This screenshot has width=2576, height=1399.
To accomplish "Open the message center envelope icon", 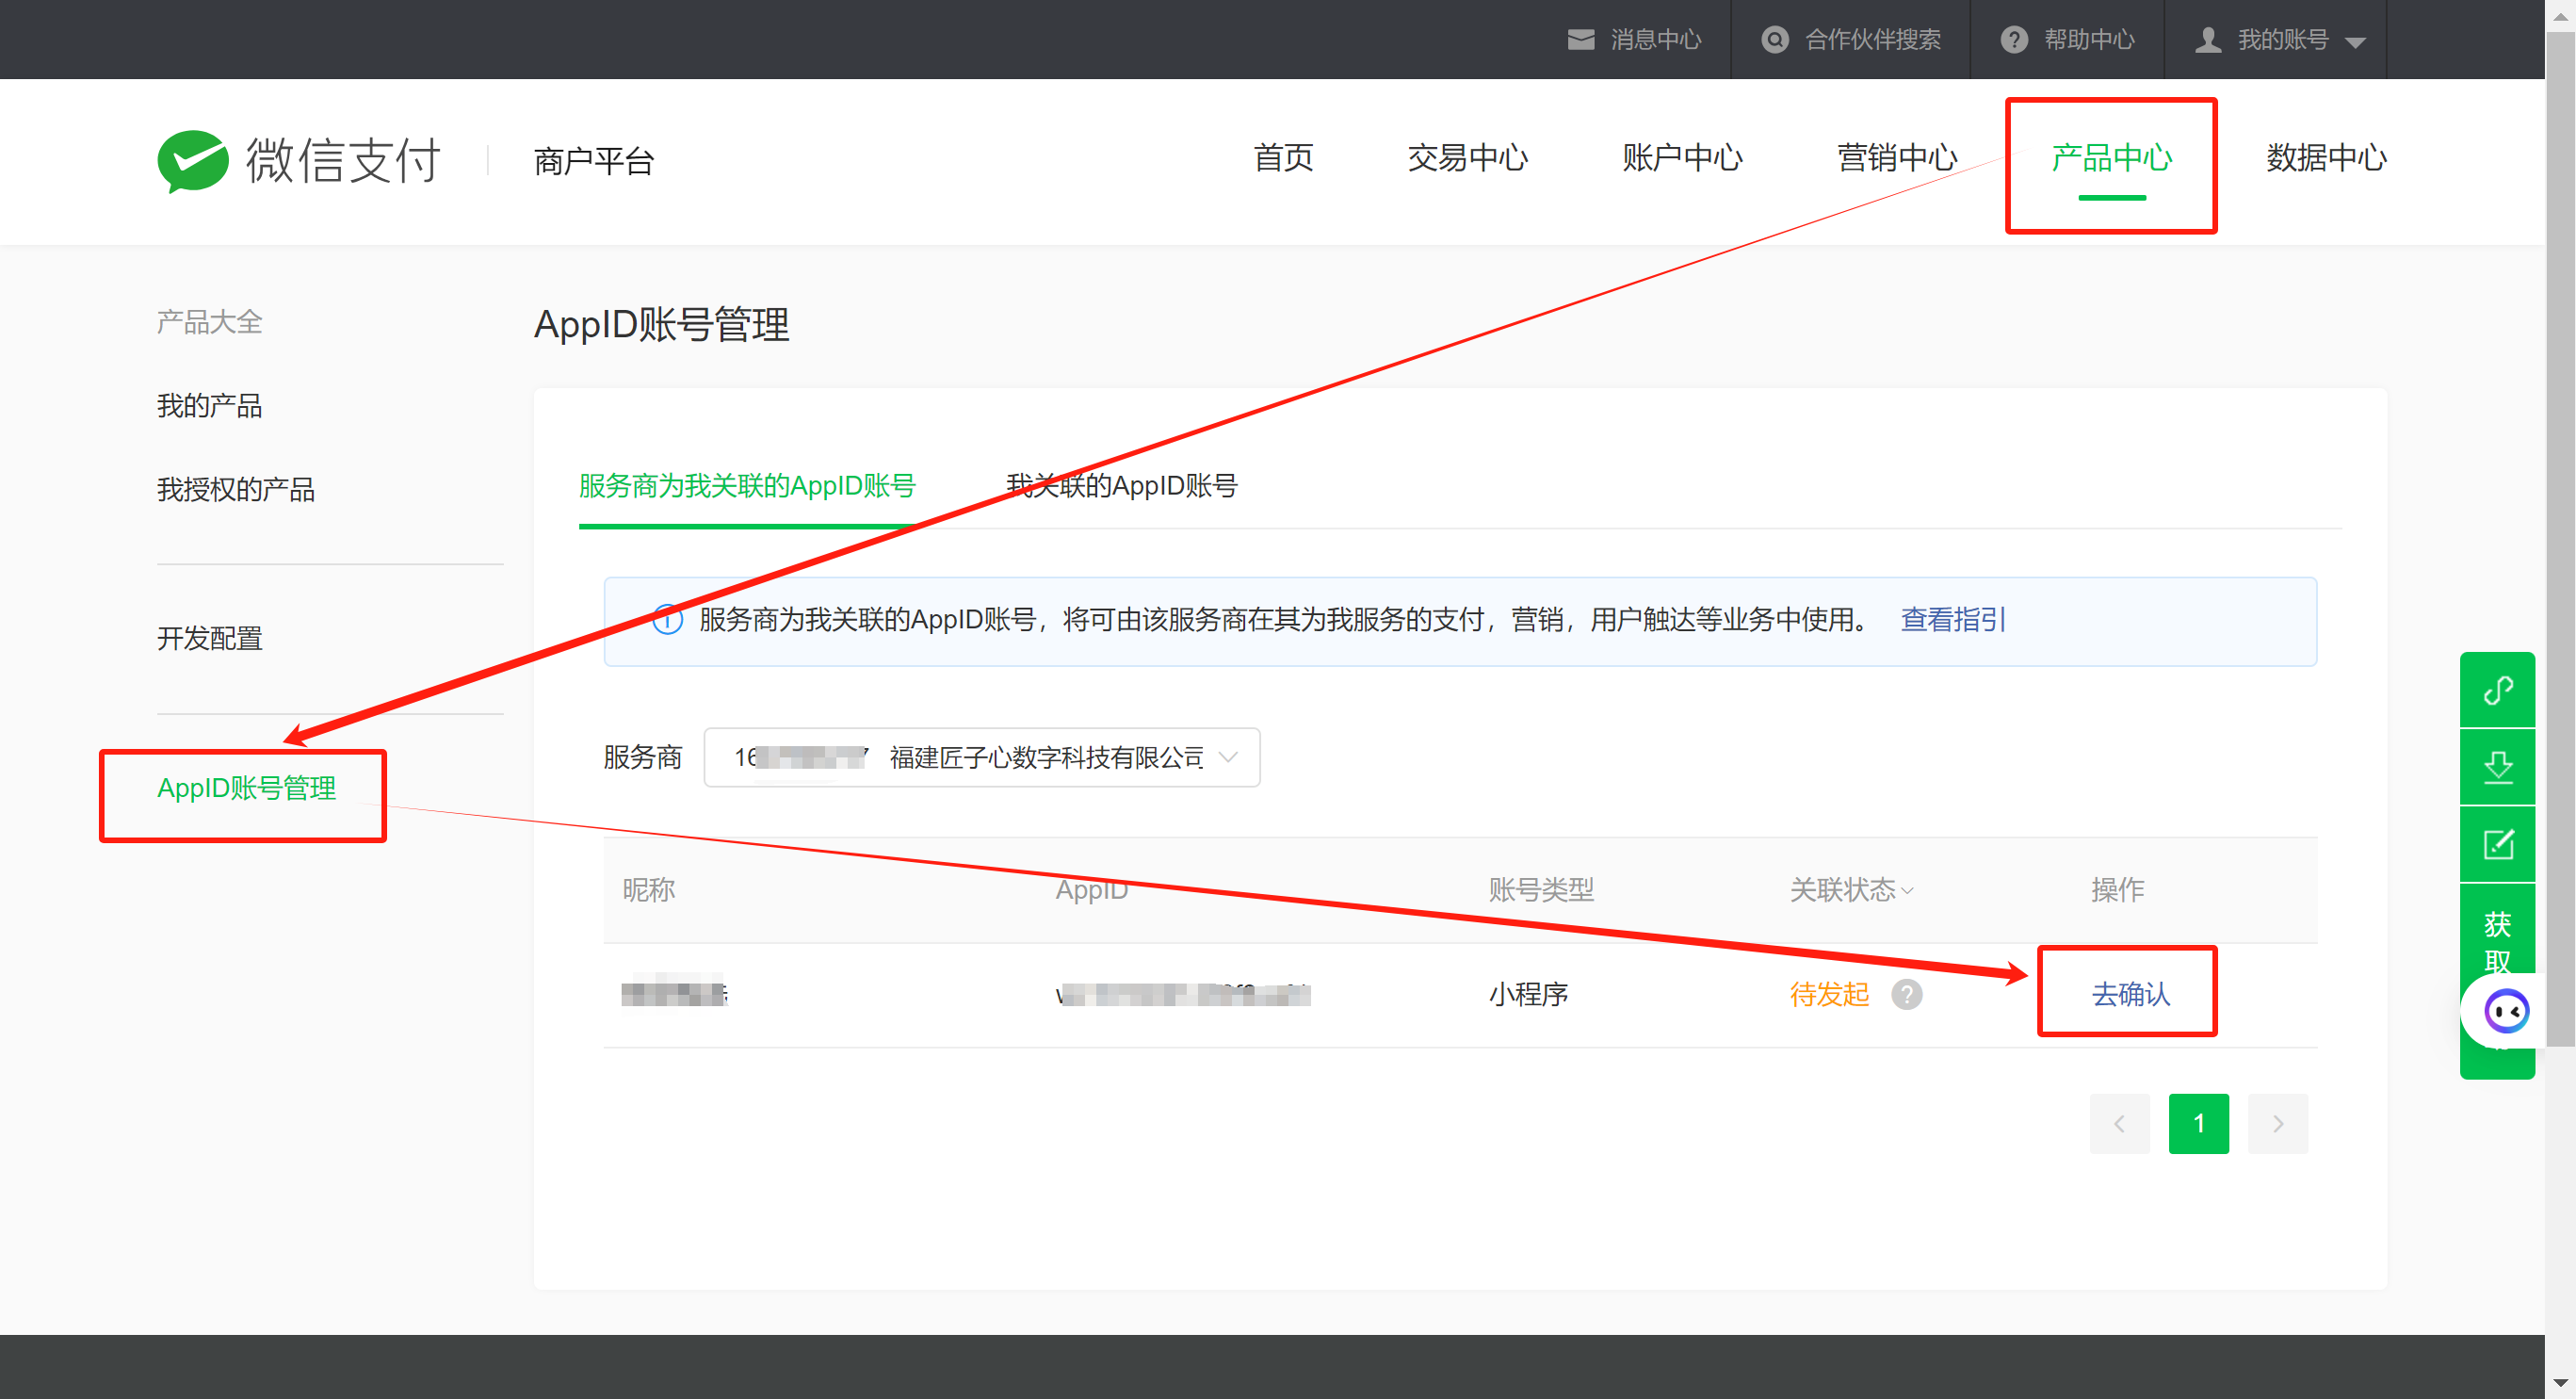I will coord(1580,39).
